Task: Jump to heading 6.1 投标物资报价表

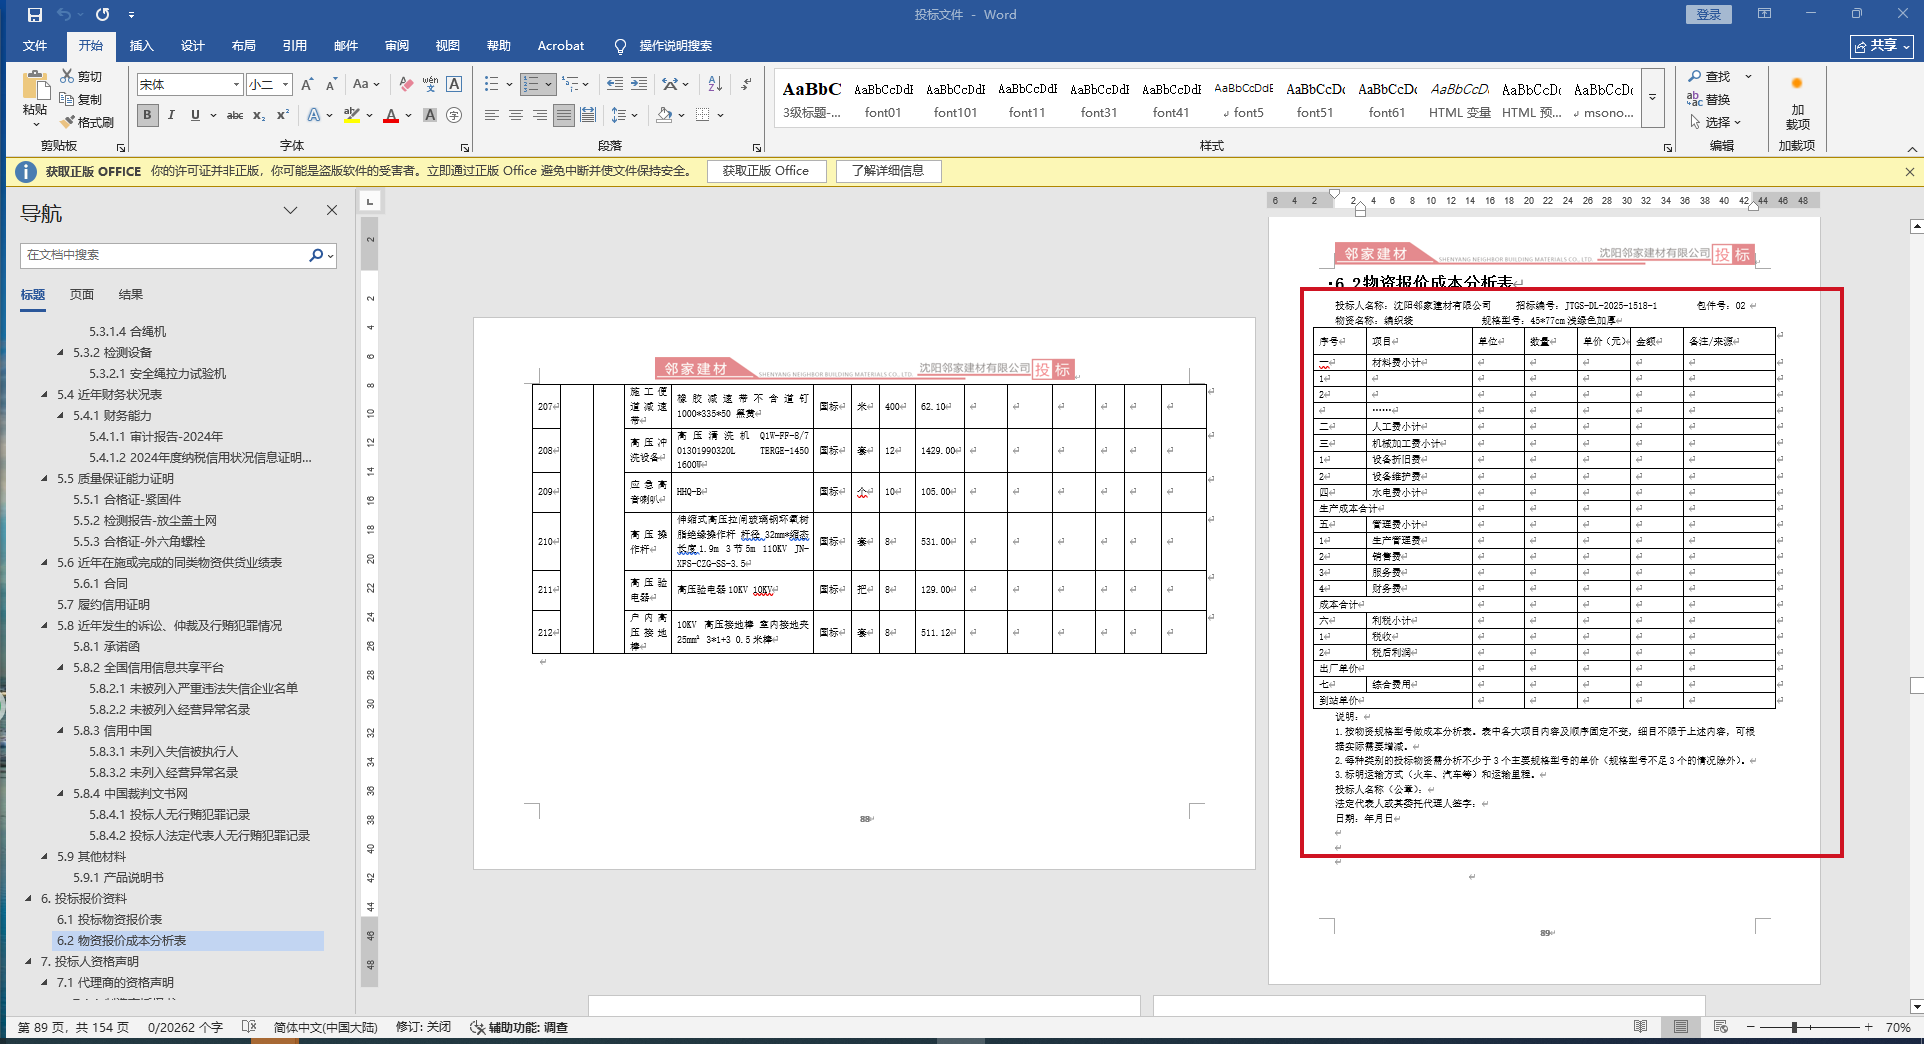Action: (109, 920)
